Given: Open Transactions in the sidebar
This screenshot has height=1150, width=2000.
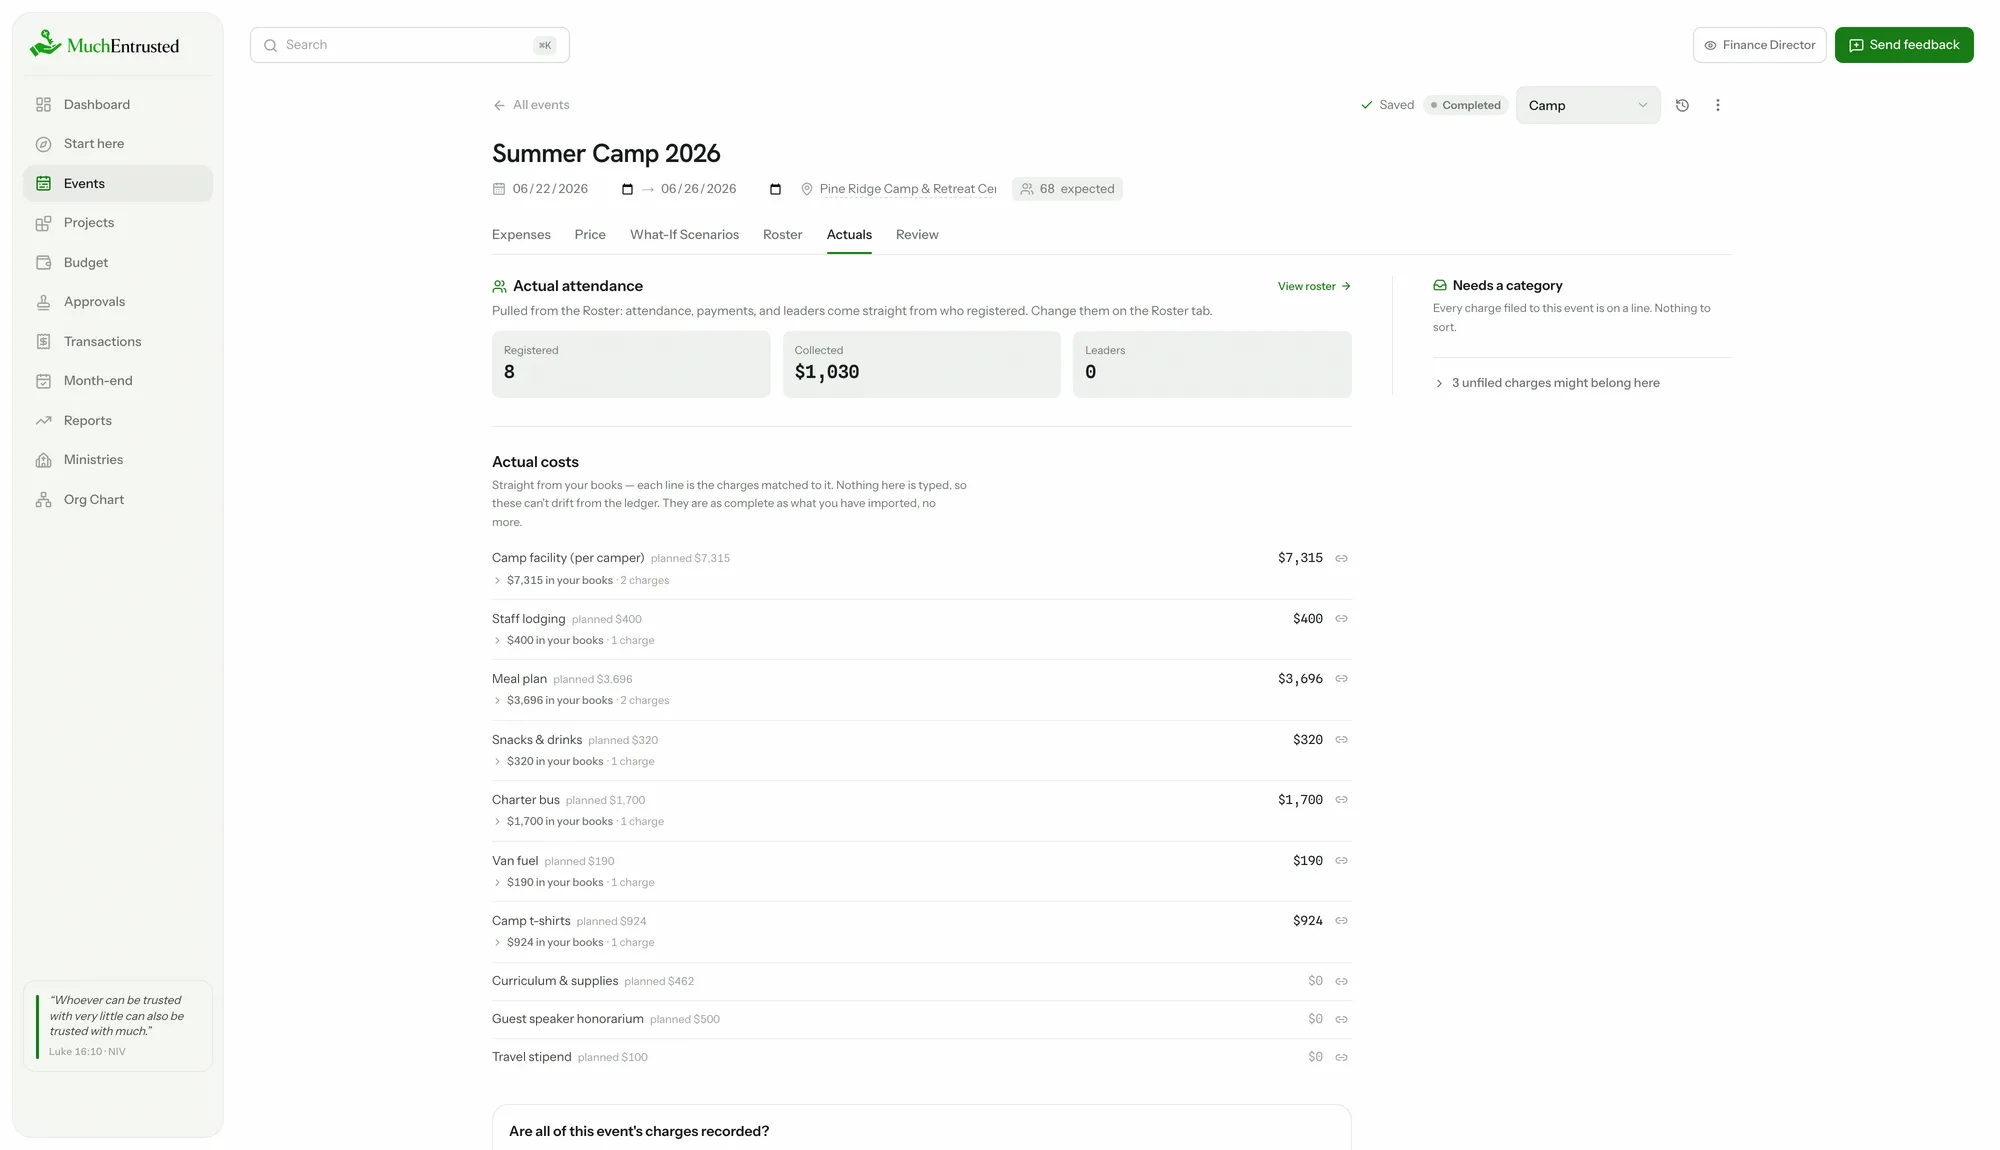Looking at the screenshot, I should click(118, 342).
